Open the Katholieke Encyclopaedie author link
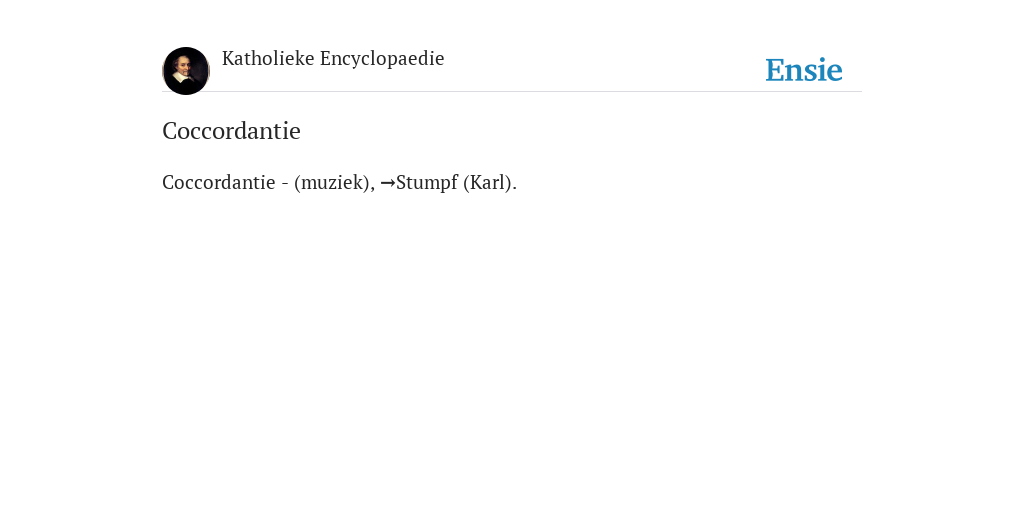Screen dimensions: 1024x512 point(332,59)
